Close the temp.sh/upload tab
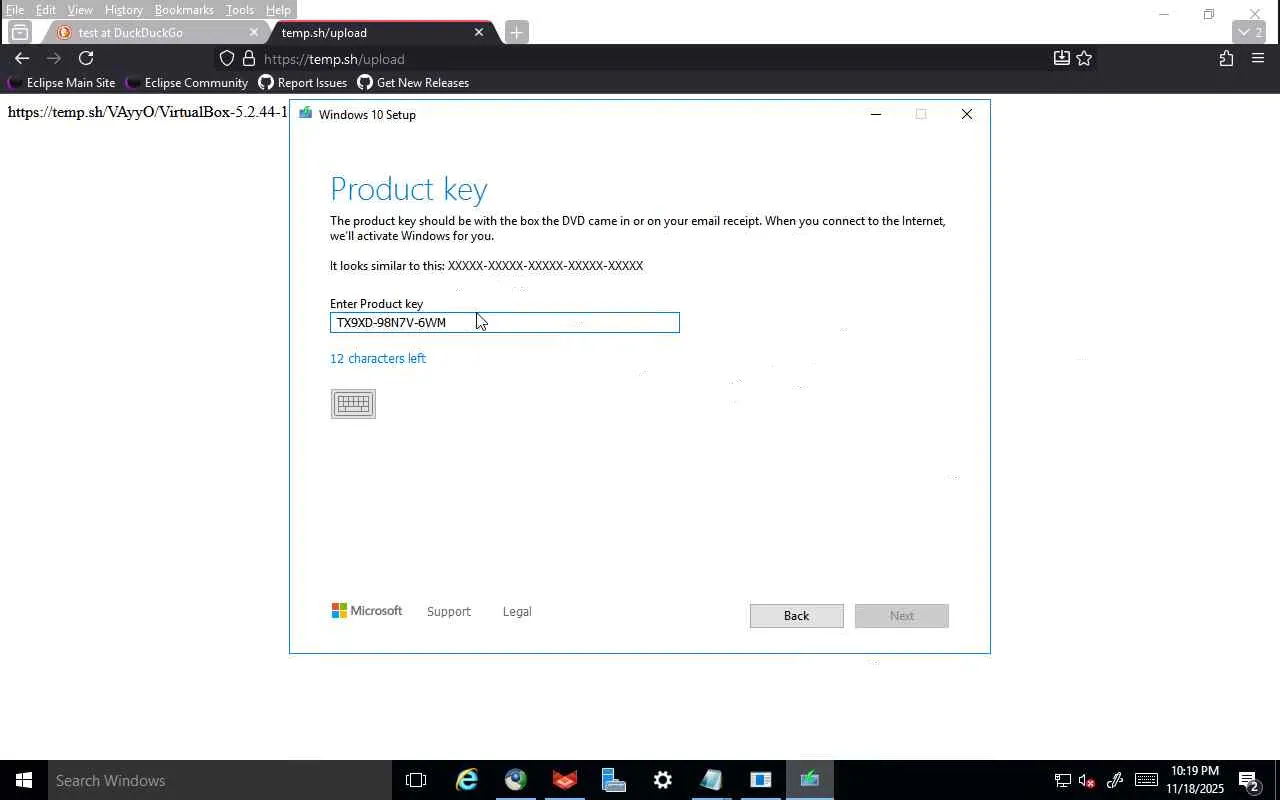 [479, 33]
